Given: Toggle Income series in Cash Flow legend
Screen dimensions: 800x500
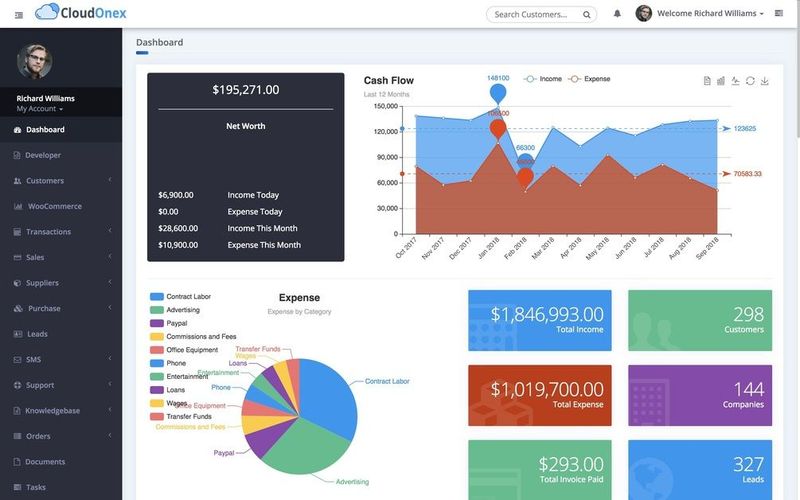Looking at the screenshot, I should pos(542,79).
